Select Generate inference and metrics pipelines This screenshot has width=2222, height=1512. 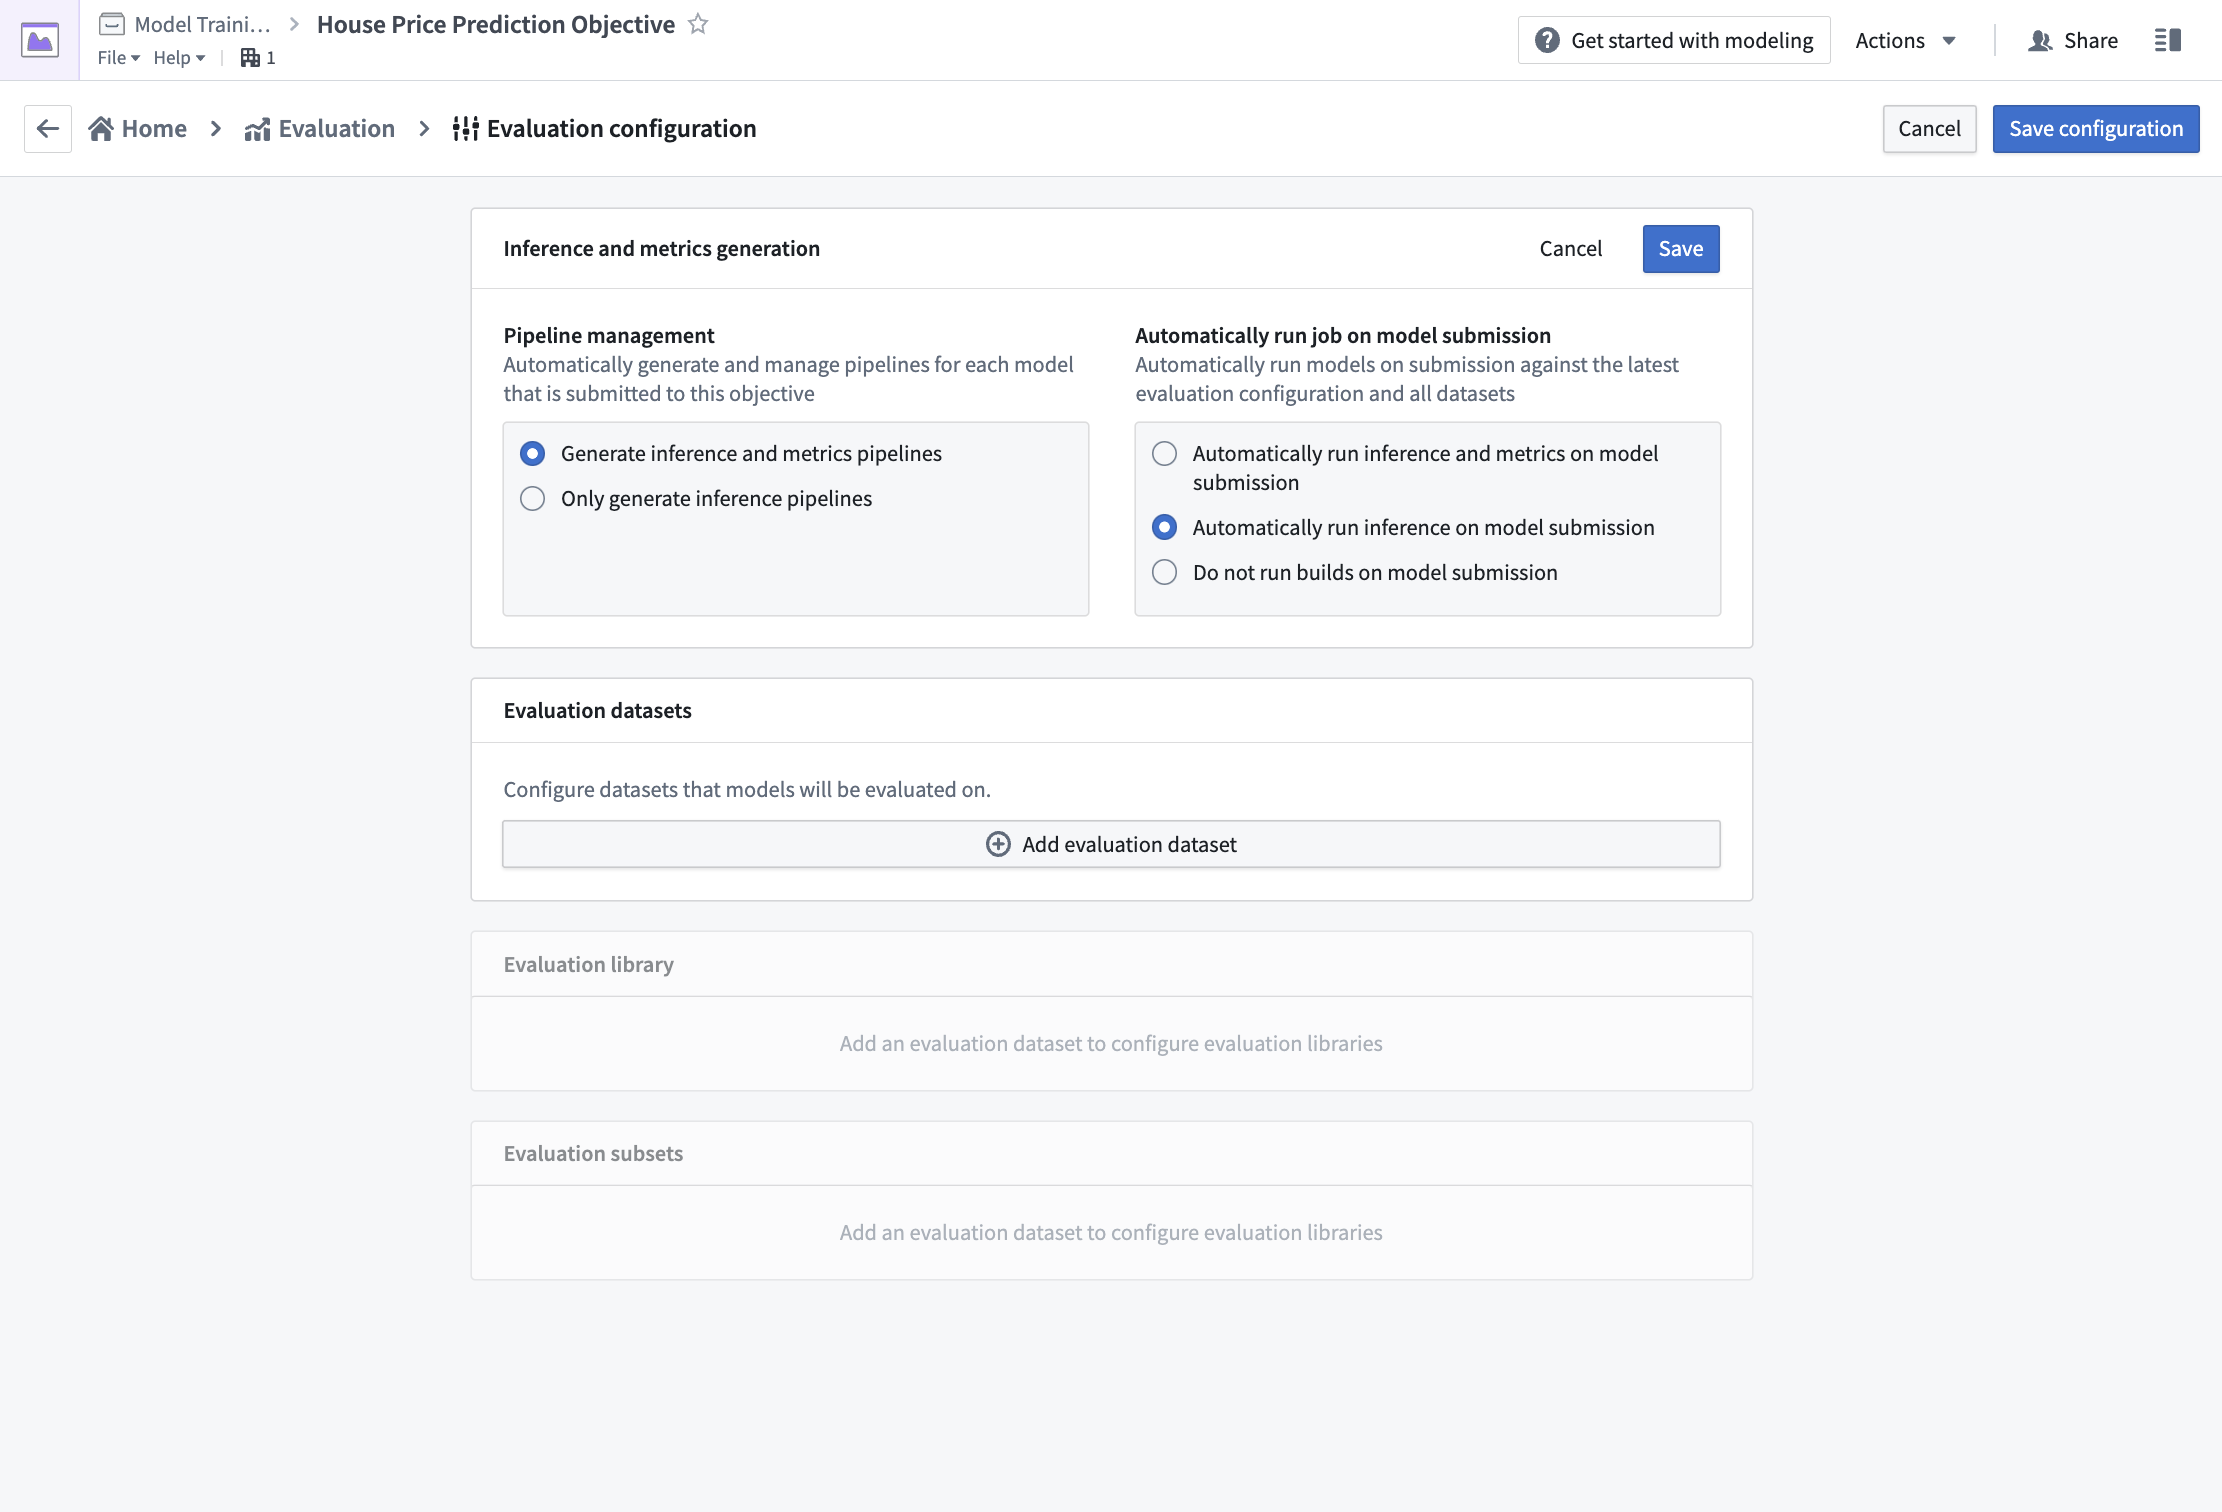point(532,453)
